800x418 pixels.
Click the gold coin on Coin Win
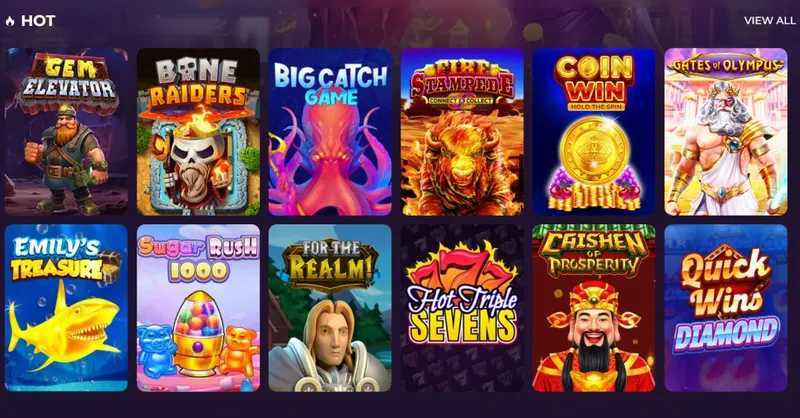(x=594, y=151)
